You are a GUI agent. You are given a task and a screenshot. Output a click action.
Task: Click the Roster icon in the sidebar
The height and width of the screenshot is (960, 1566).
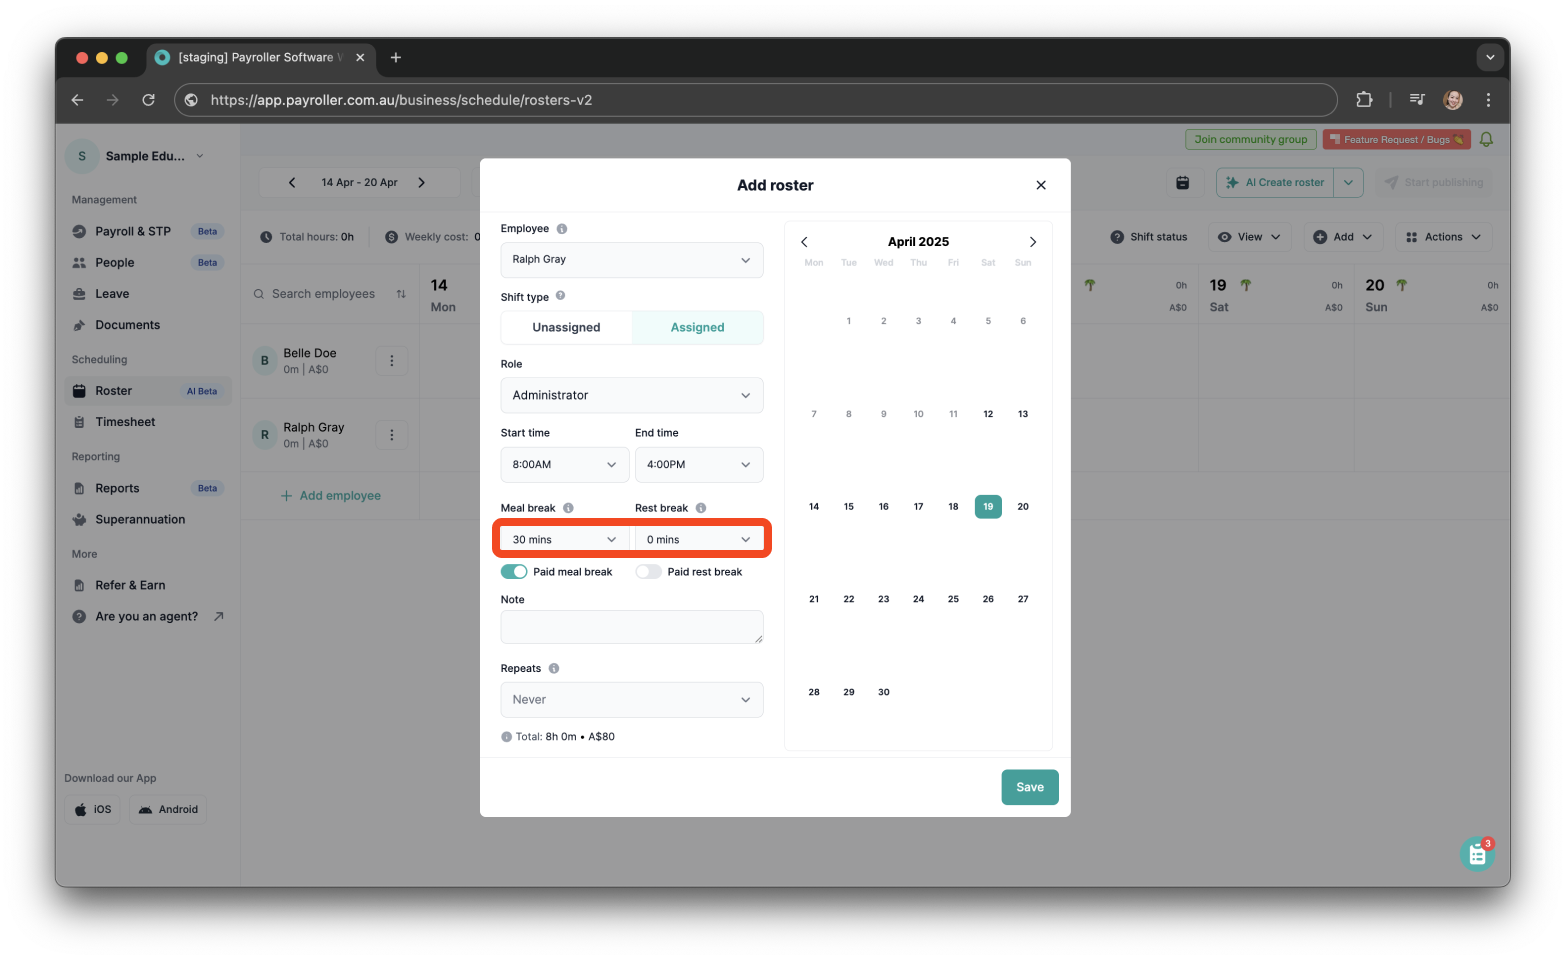coord(81,390)
